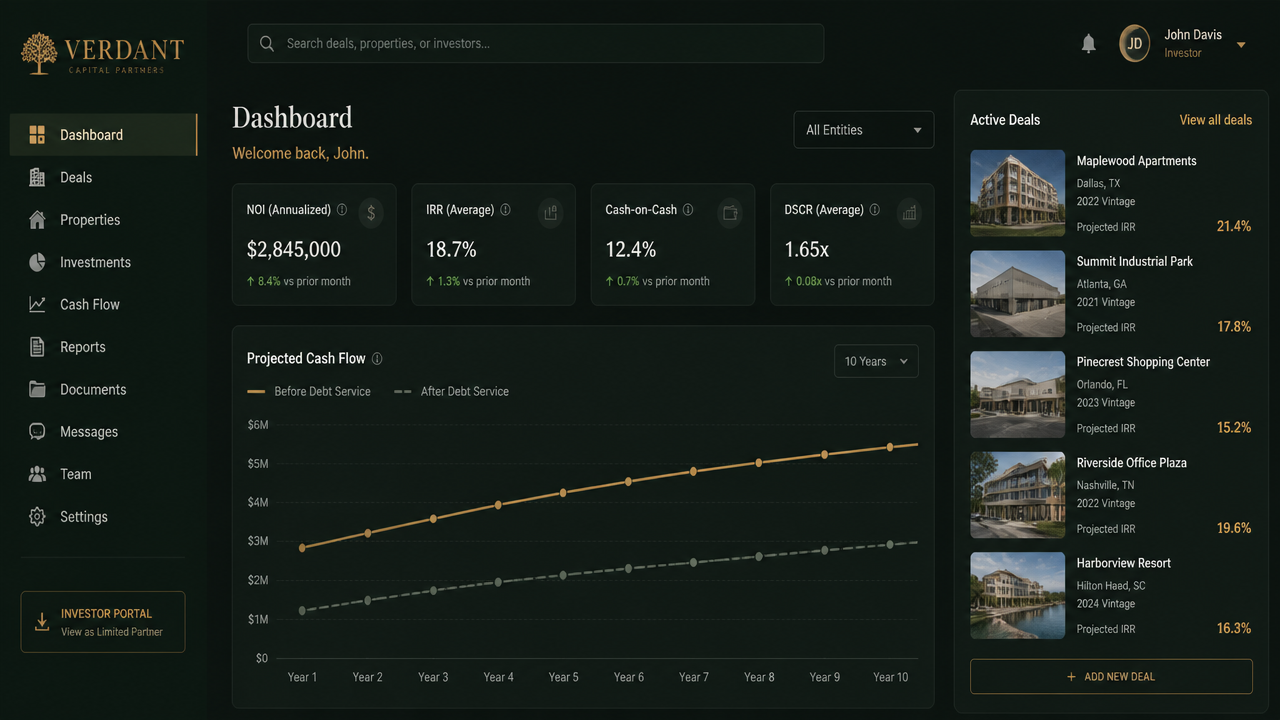The height and width of the screenshot is (720, 1280).
Task: Open the 10 Years range dropdown
Action: 876,362
